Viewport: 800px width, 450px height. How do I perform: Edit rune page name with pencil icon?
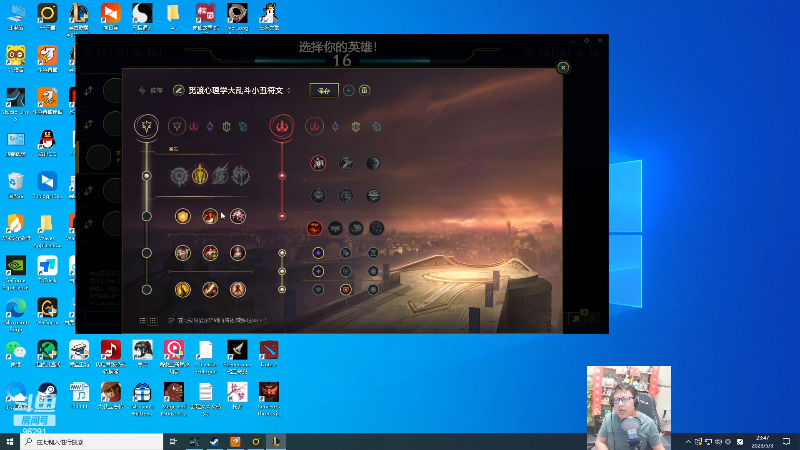[x=178, y=90]
